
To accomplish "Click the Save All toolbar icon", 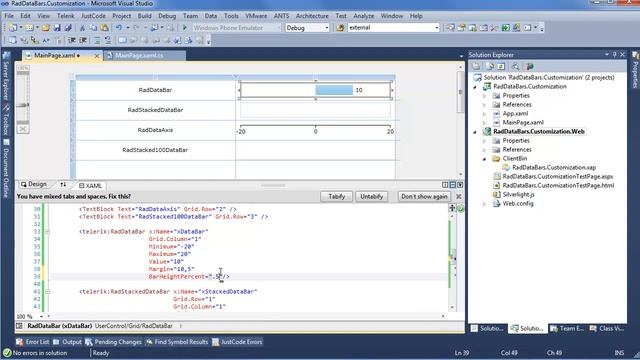I will tap(68, 28).
